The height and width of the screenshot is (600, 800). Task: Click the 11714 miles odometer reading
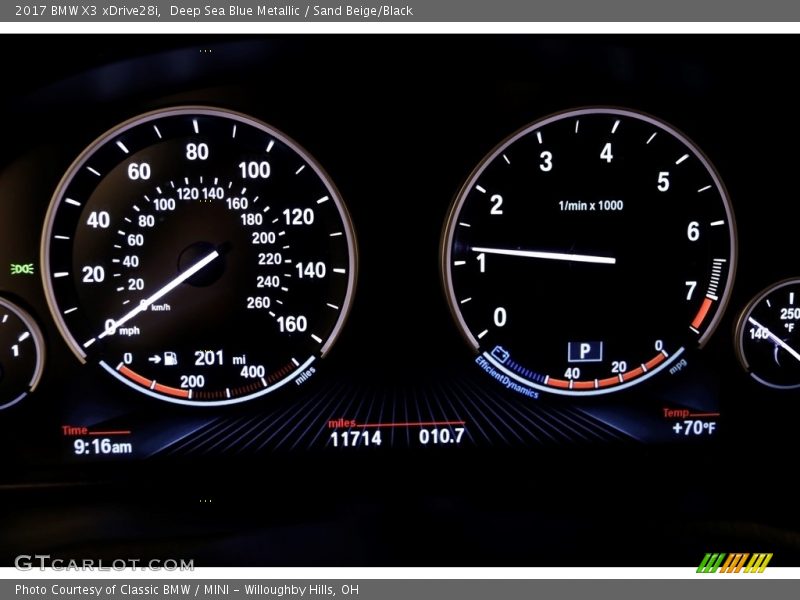[x=355, y=438]
